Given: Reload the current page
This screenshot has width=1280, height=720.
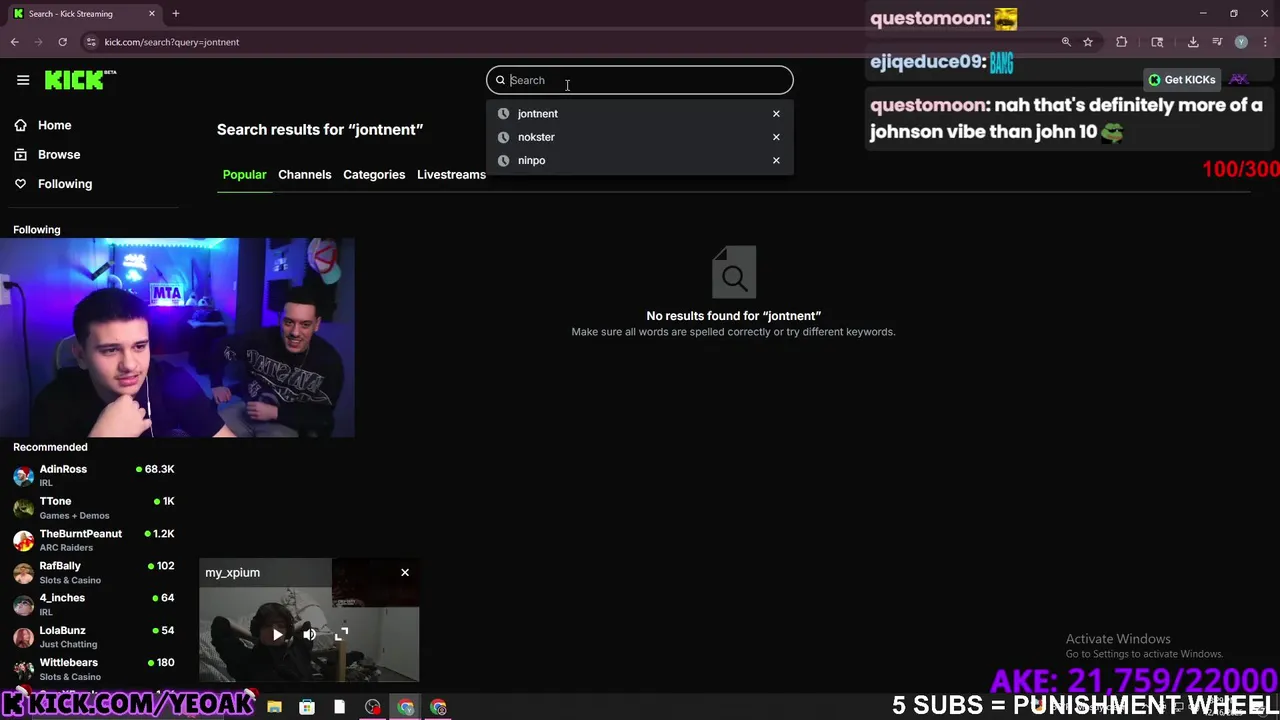Looking at the screenshot, I should point(62,42).
